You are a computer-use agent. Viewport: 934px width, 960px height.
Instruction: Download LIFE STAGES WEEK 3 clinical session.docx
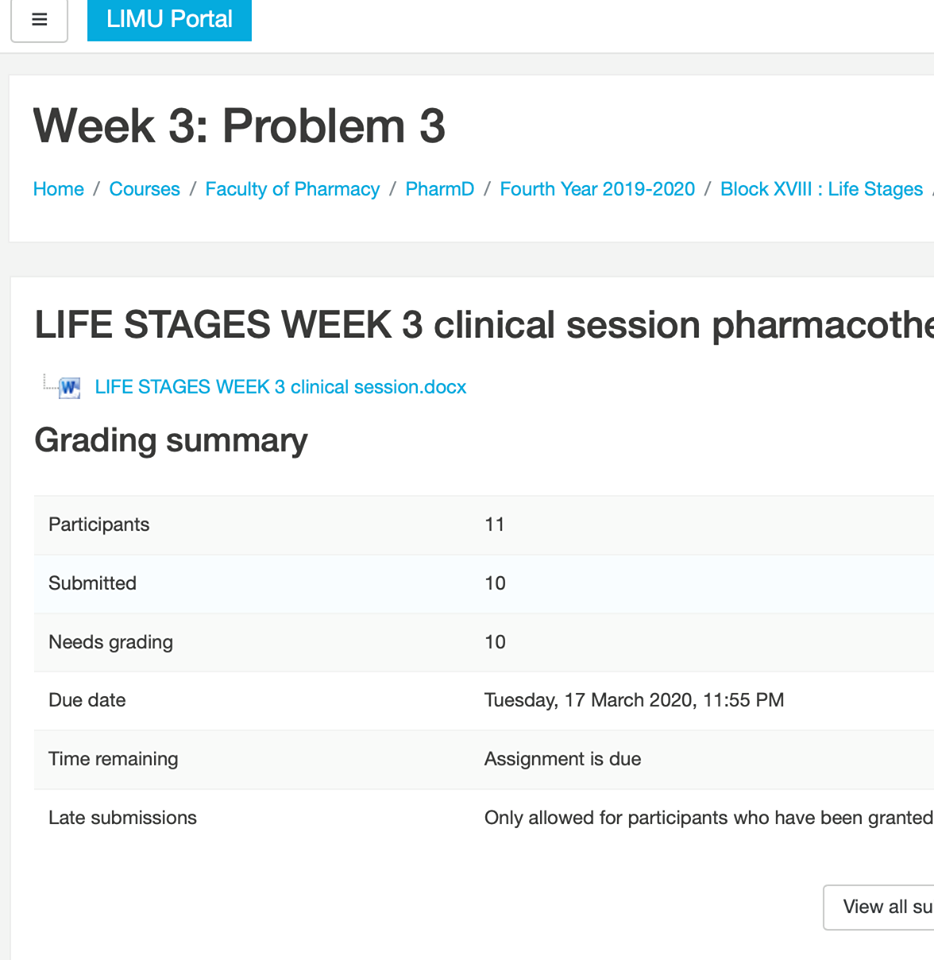coord(280,387)
